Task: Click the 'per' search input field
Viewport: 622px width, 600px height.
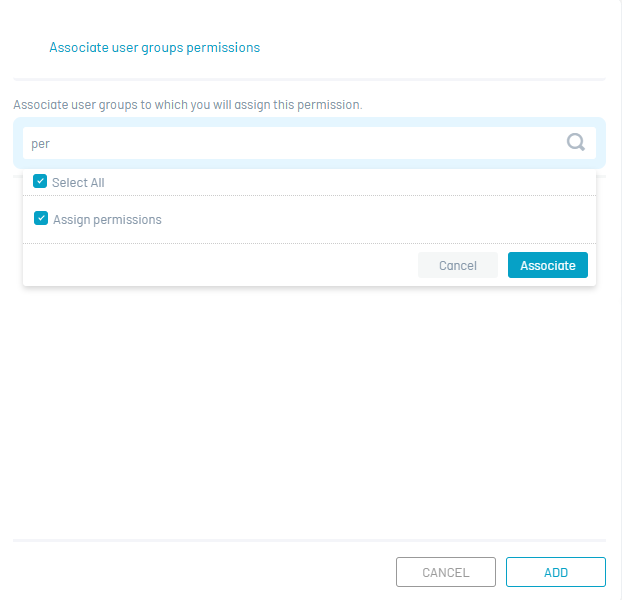Action: pyautogui.click(x=300, y=143)
